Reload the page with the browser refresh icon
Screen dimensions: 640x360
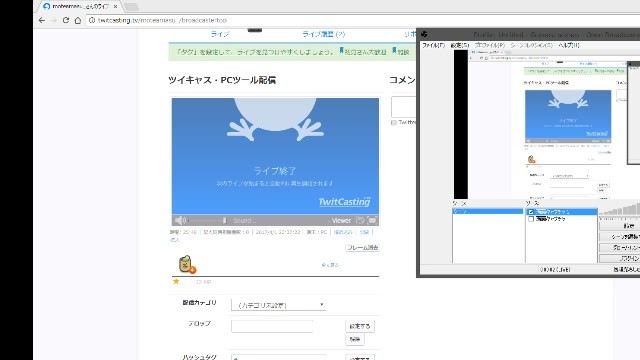tap(66, 20)
